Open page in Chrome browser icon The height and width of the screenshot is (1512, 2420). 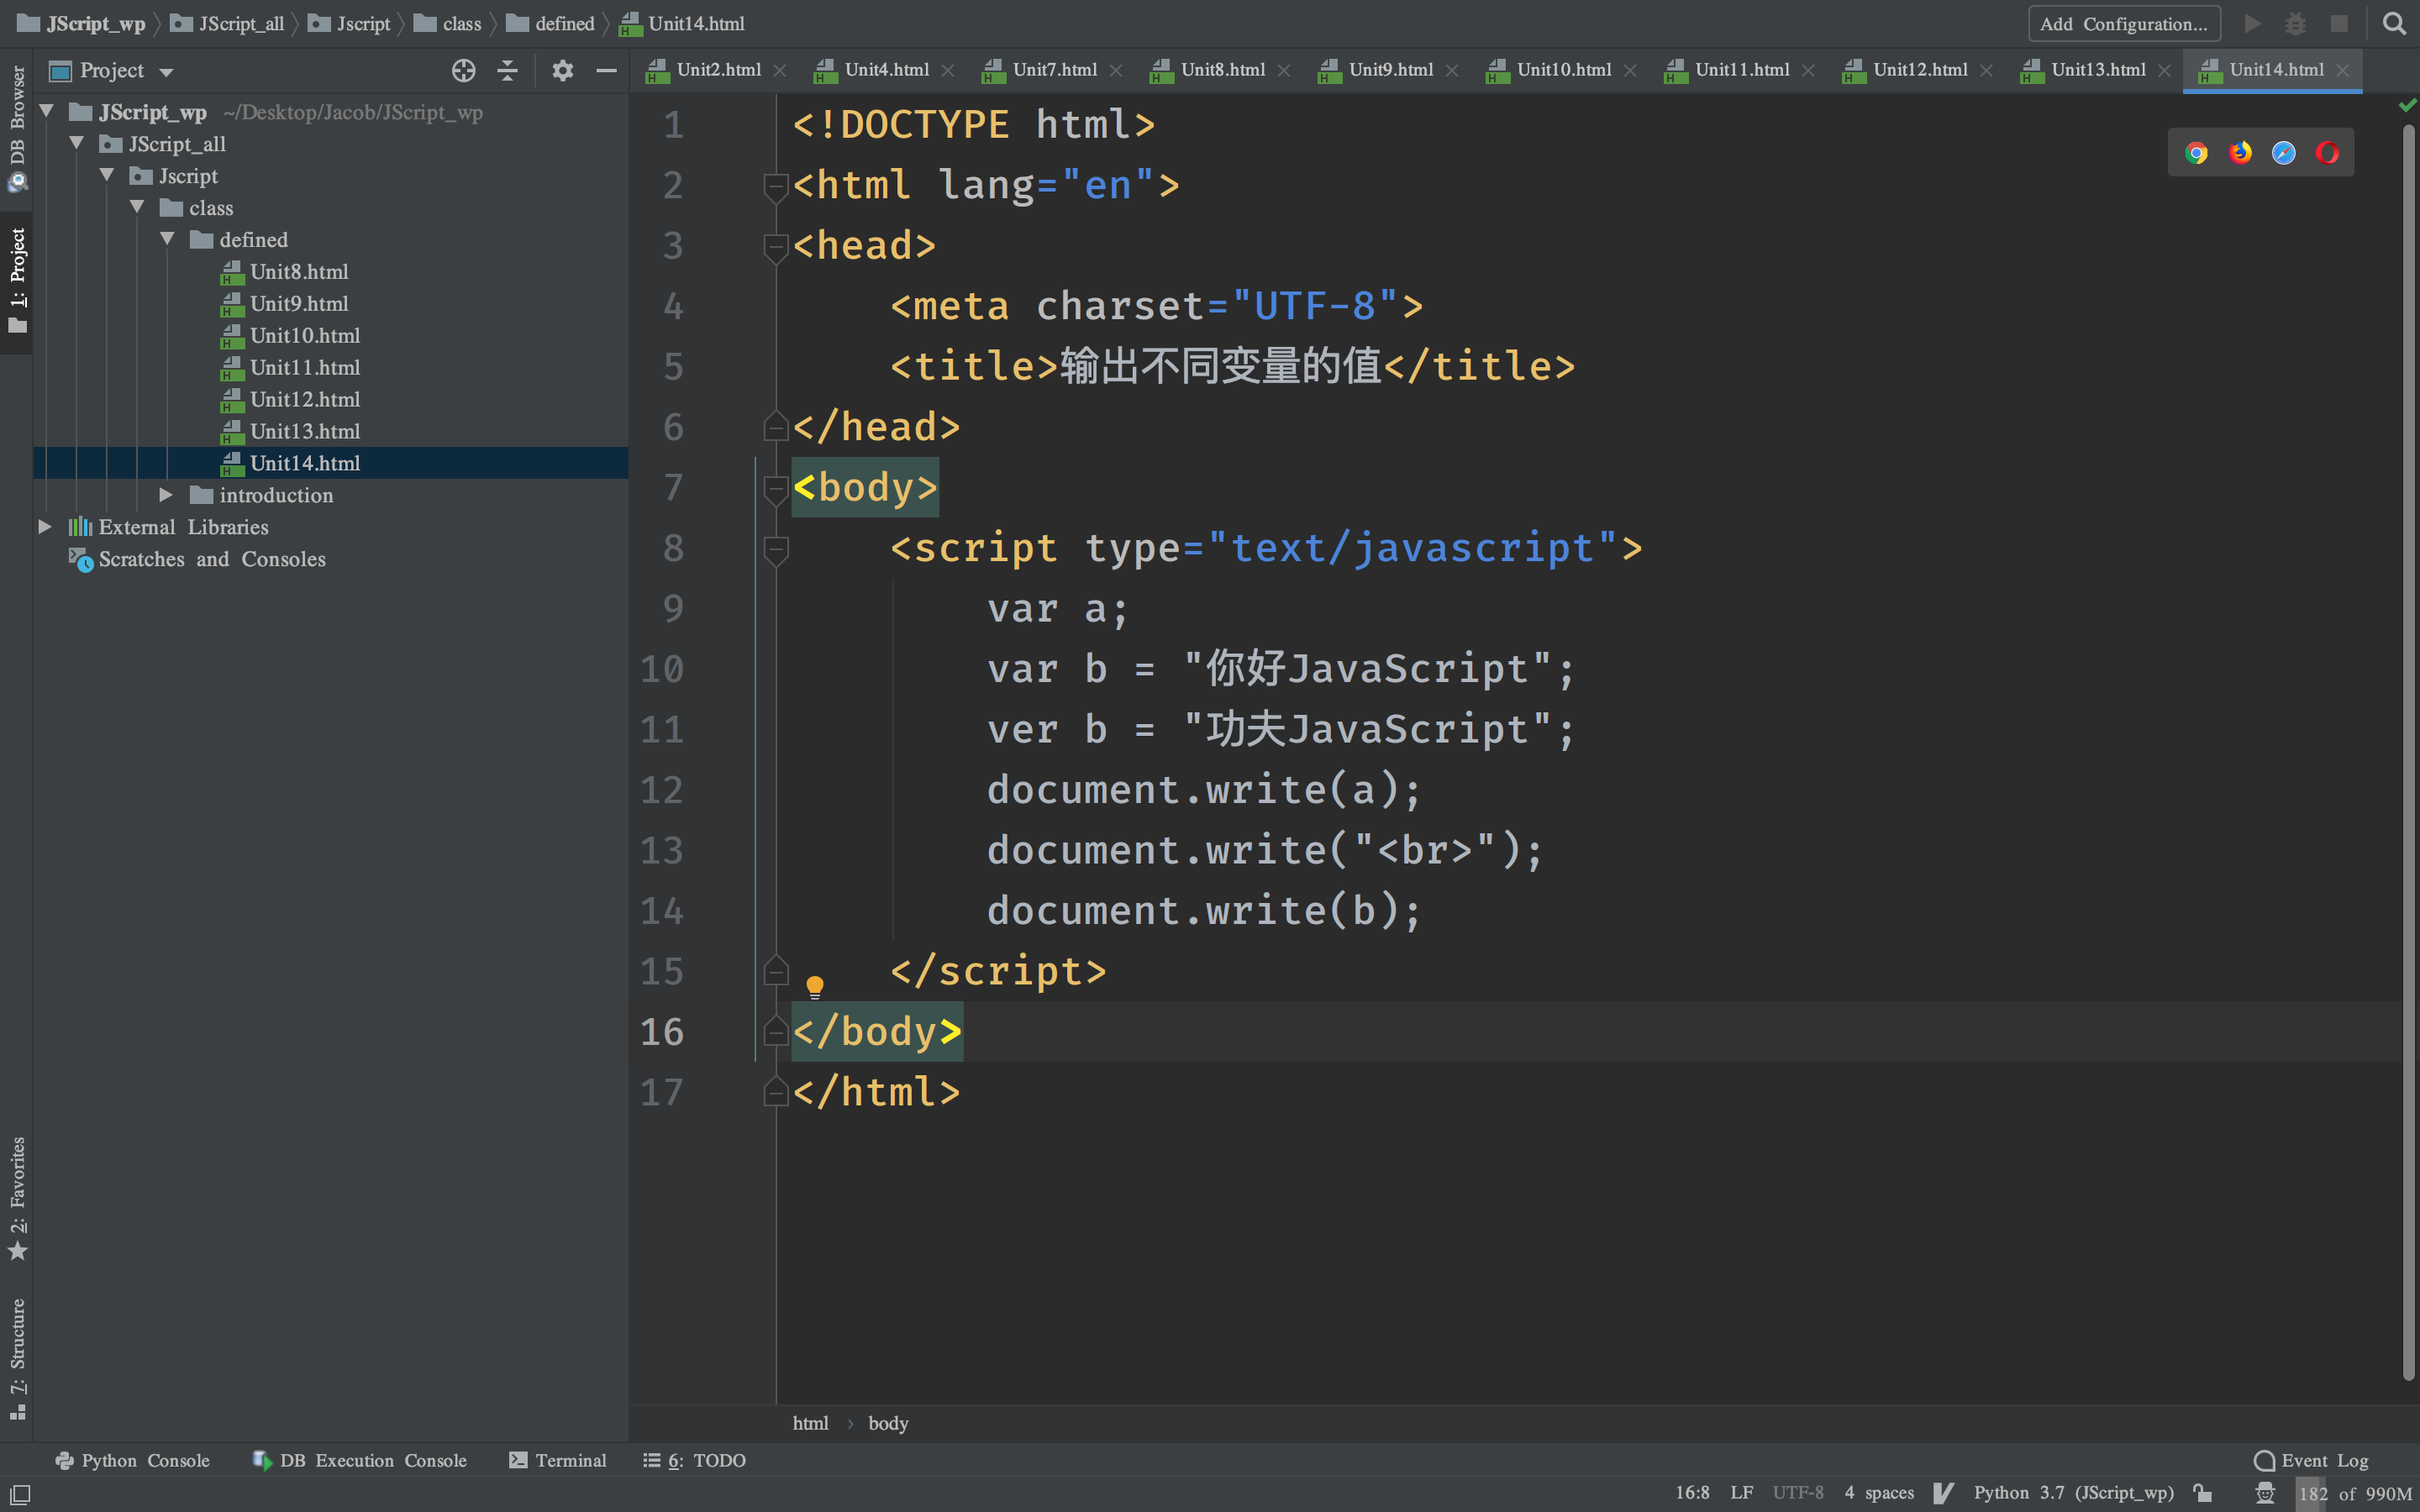[2196, 153]
